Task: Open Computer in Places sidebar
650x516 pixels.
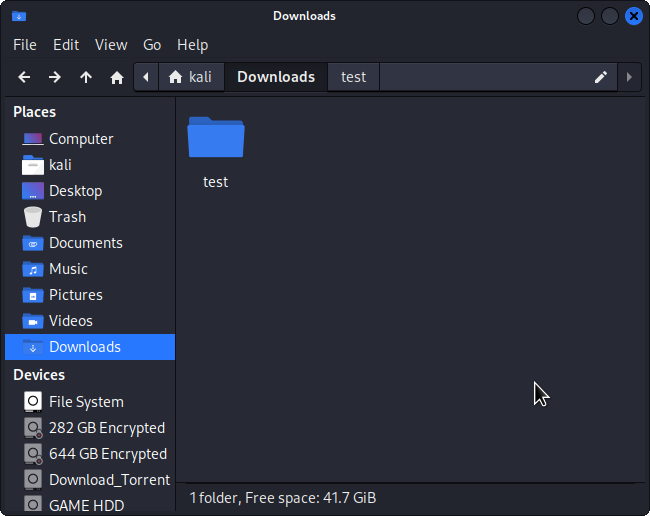Action: [x=90, y=139]
